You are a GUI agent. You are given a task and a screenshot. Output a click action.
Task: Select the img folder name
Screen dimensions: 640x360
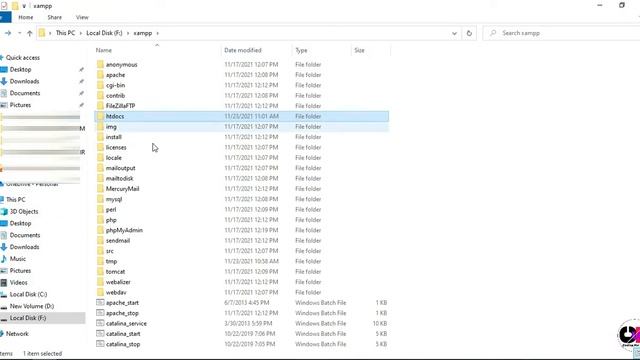(x=111, y=127)
